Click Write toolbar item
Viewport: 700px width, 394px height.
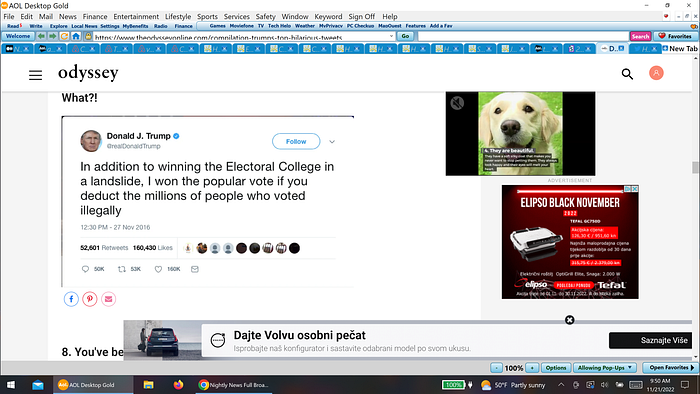pos(36,26)
